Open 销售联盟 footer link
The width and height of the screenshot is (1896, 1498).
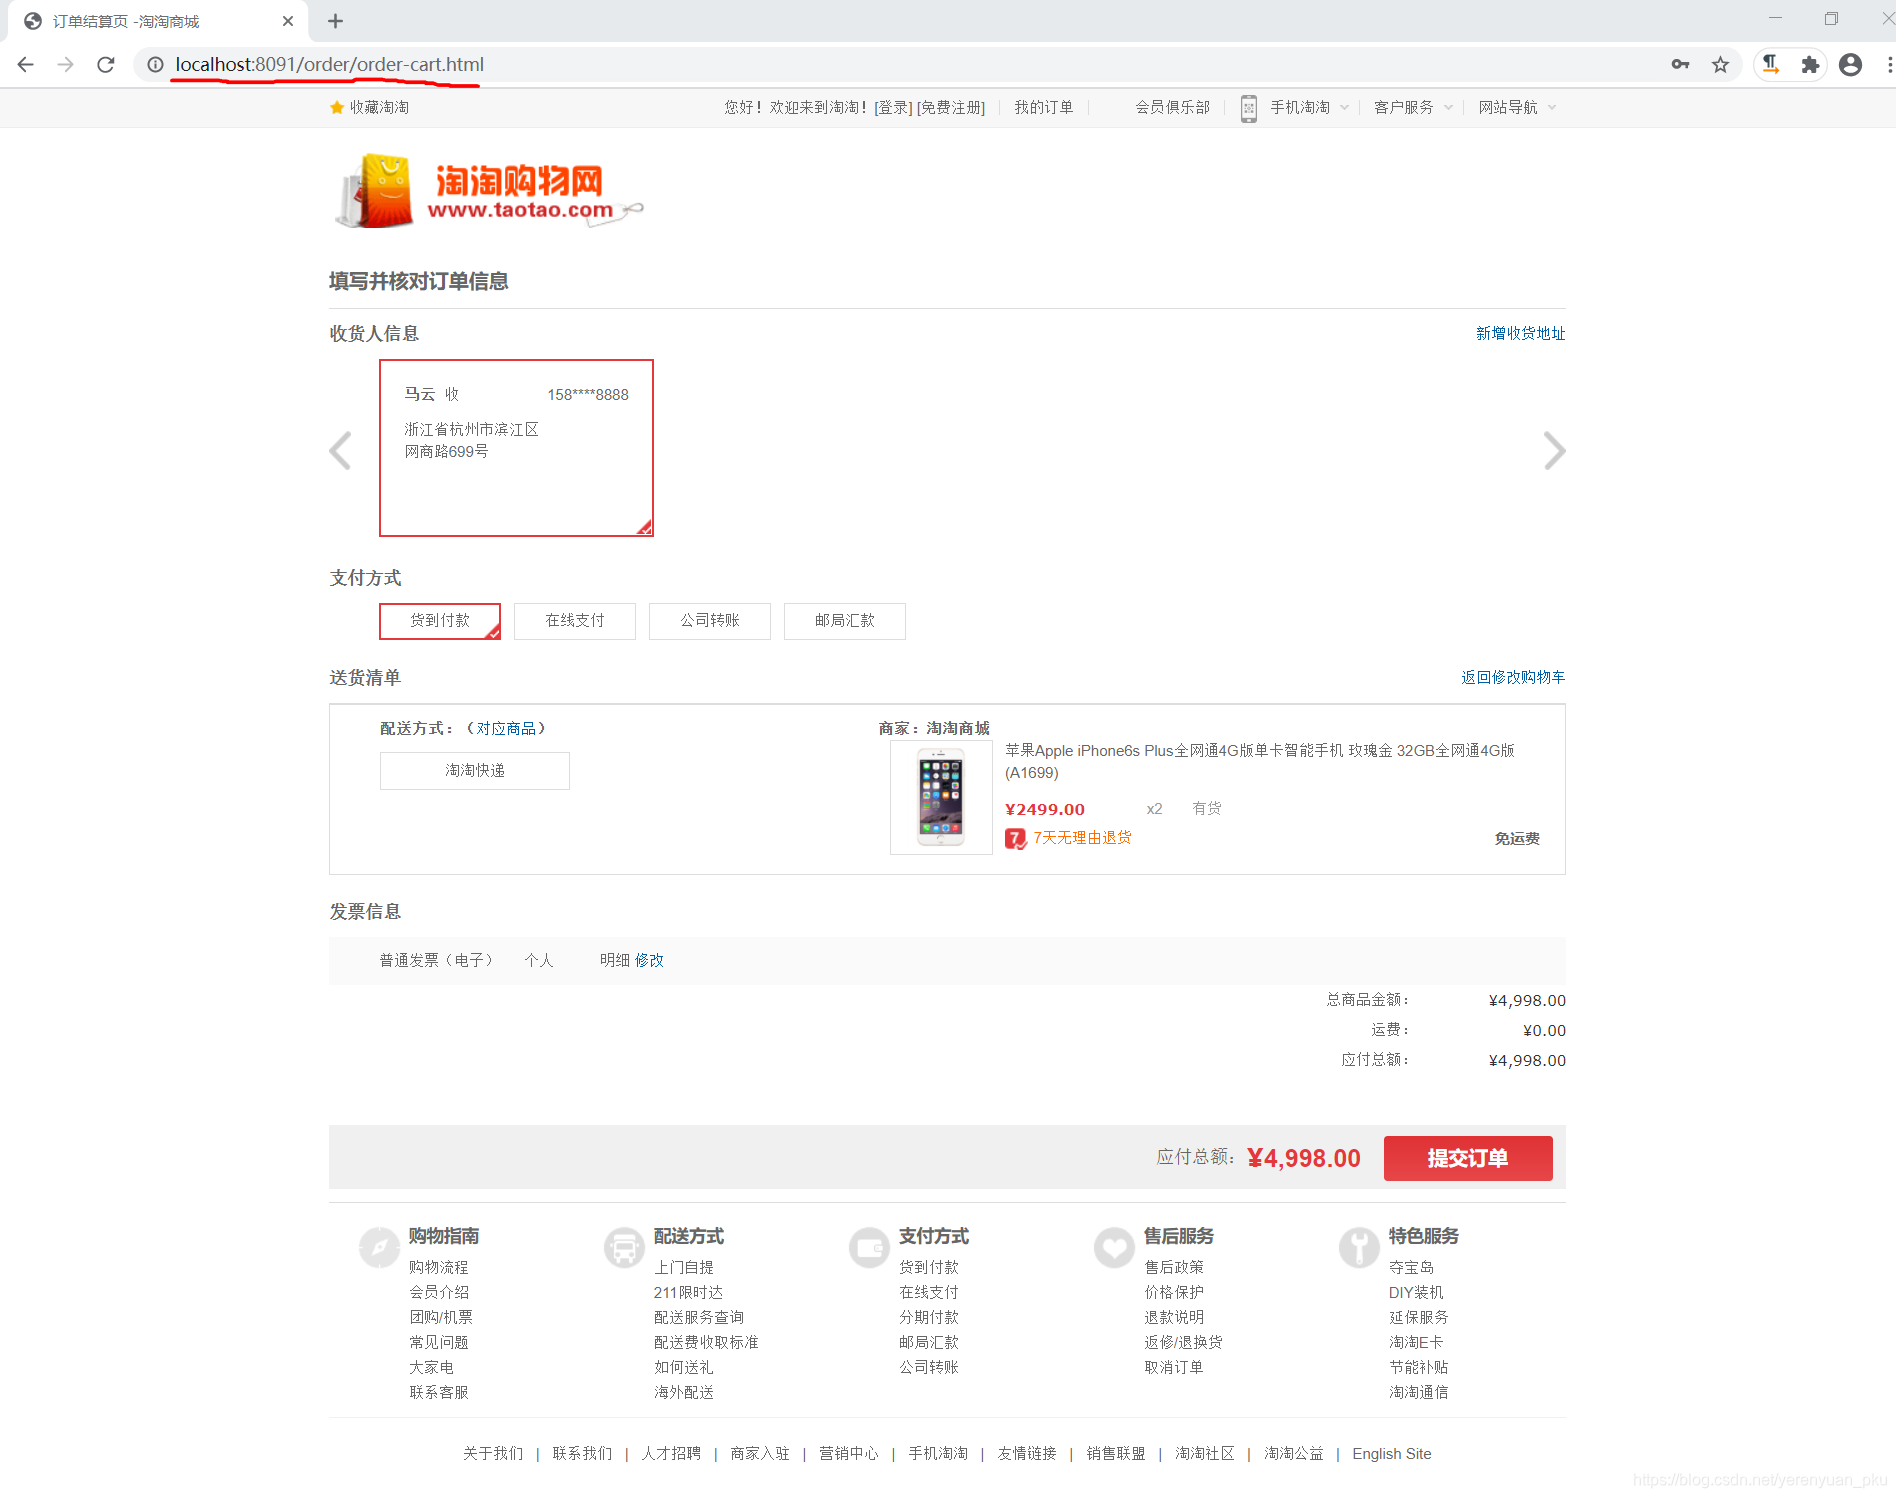[1116, 1453]
